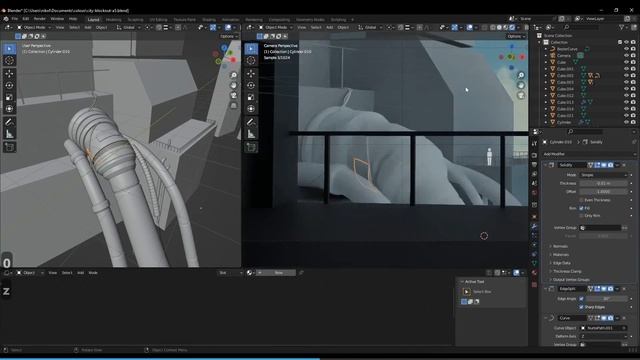Select the Rotate tool in left viewport

pyautogui.click(x=9, y=85)
